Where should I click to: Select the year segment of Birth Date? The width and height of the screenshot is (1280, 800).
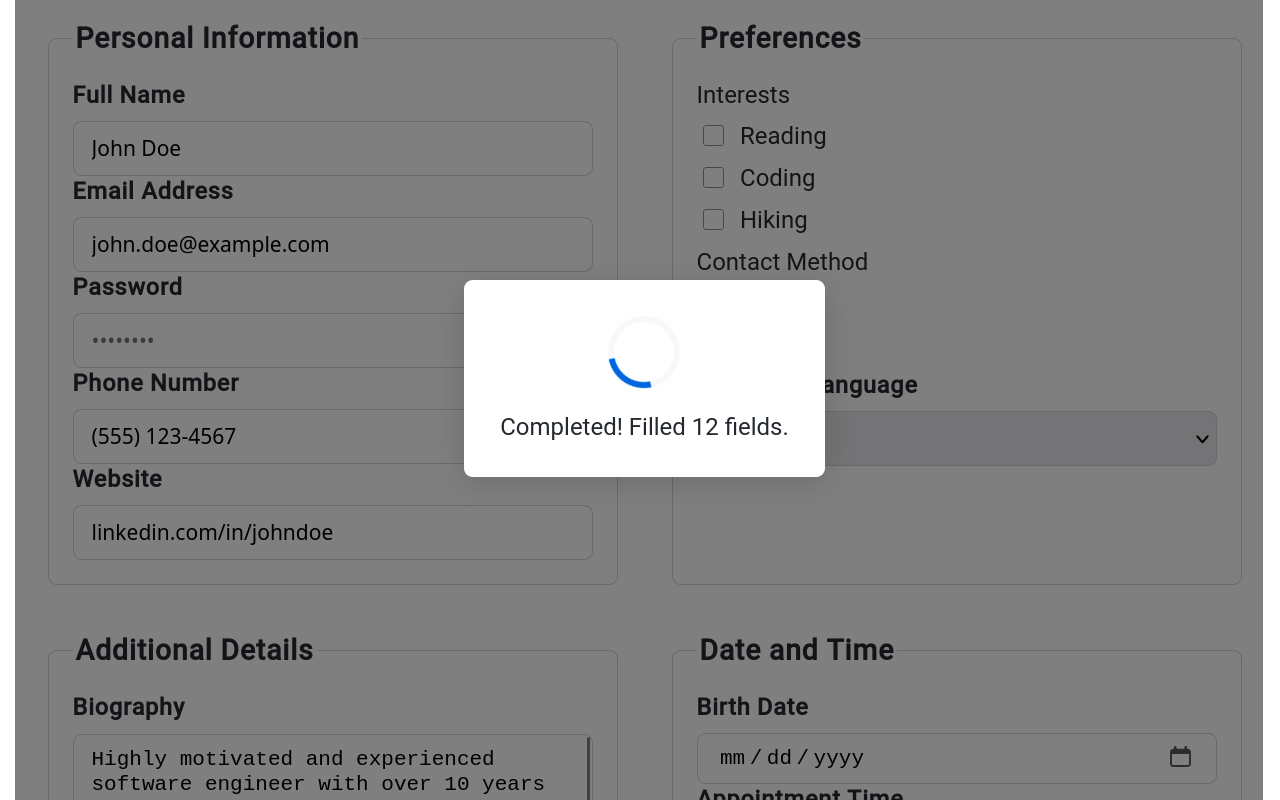(x=838, y=758)
